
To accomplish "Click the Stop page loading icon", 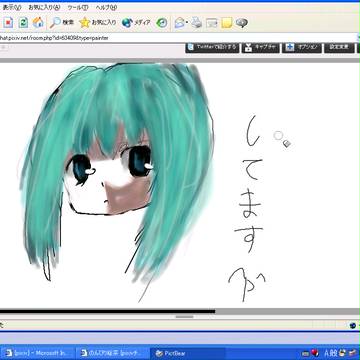I will [x=8, y=22].
